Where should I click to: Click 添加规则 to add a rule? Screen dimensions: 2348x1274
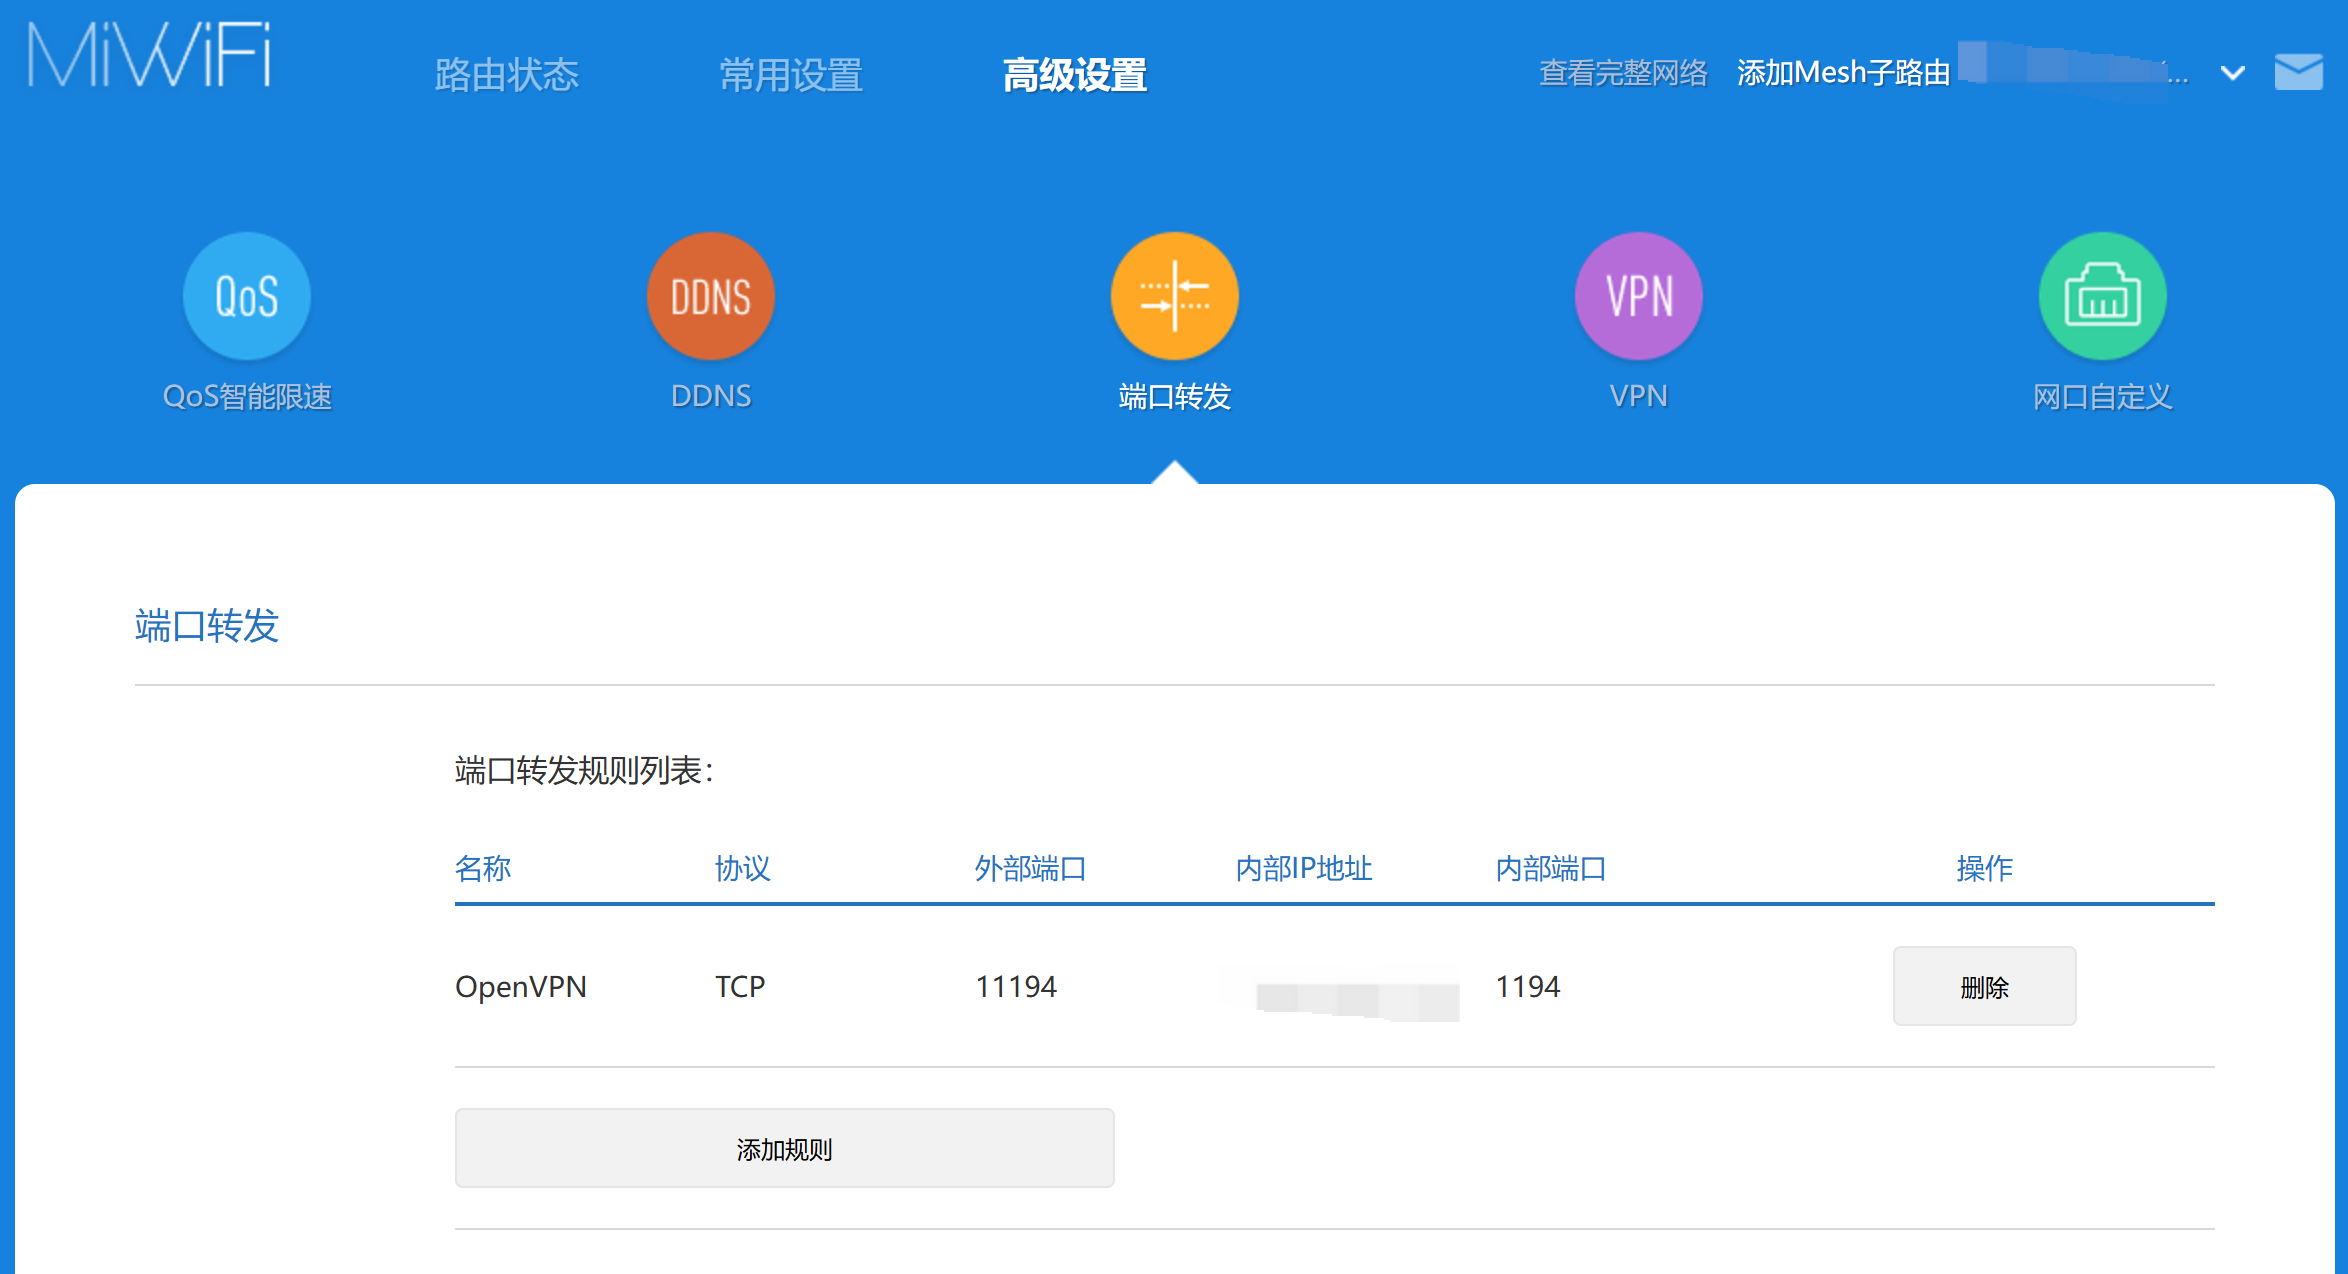[784, 1148]
